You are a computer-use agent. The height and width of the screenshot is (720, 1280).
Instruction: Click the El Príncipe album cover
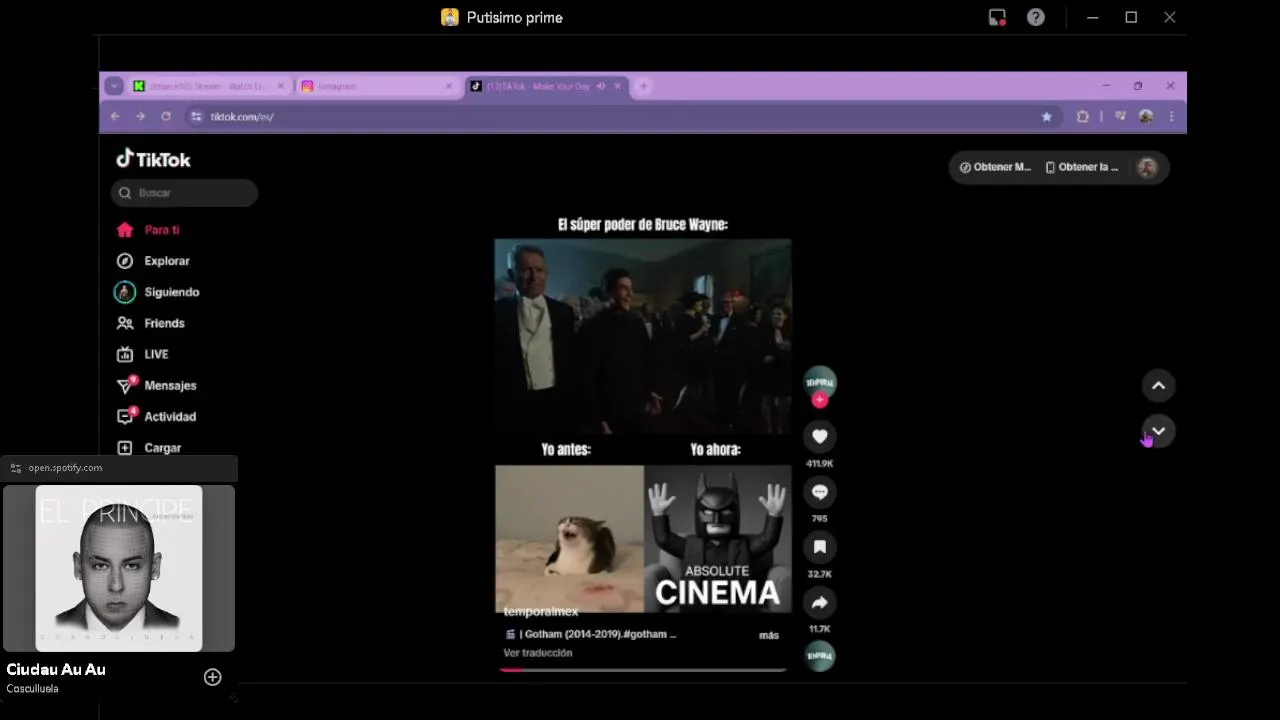click(x=119, y=568)
